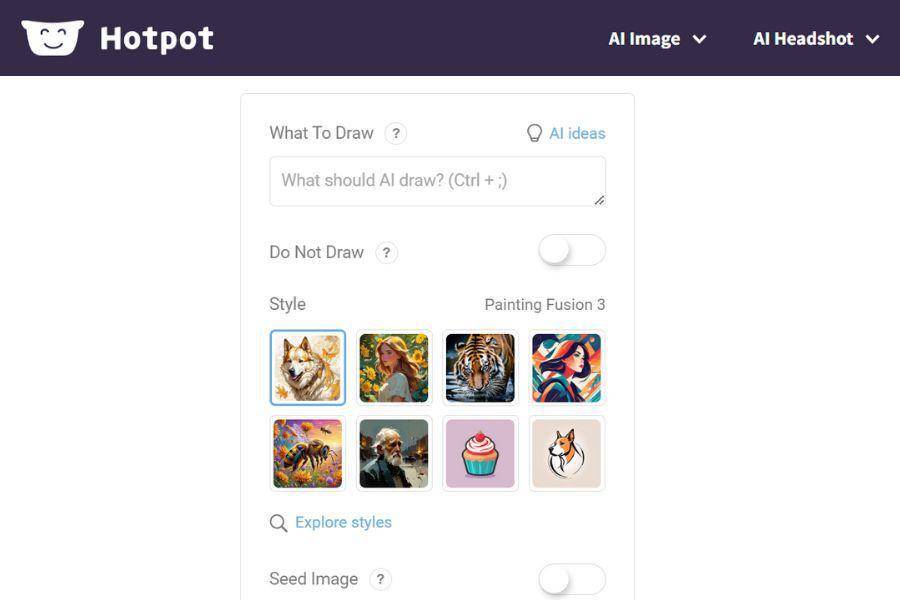The width and height of the screenshot is (900, 600).
Task: Open the What To Draw help icon
Action: point(395,133)
